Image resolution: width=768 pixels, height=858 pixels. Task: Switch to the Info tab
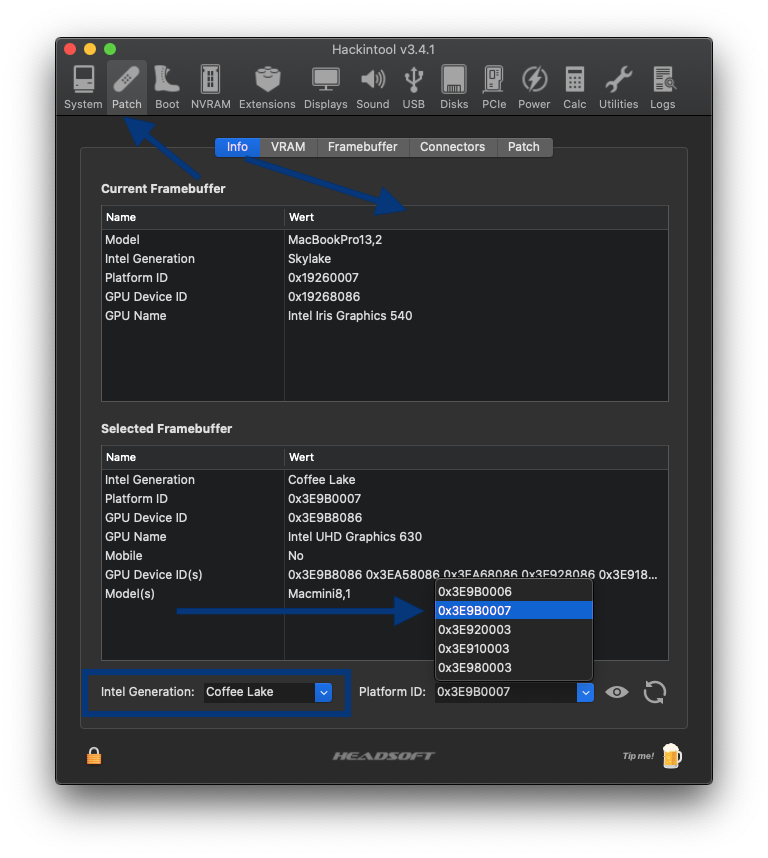pos(237,147)
